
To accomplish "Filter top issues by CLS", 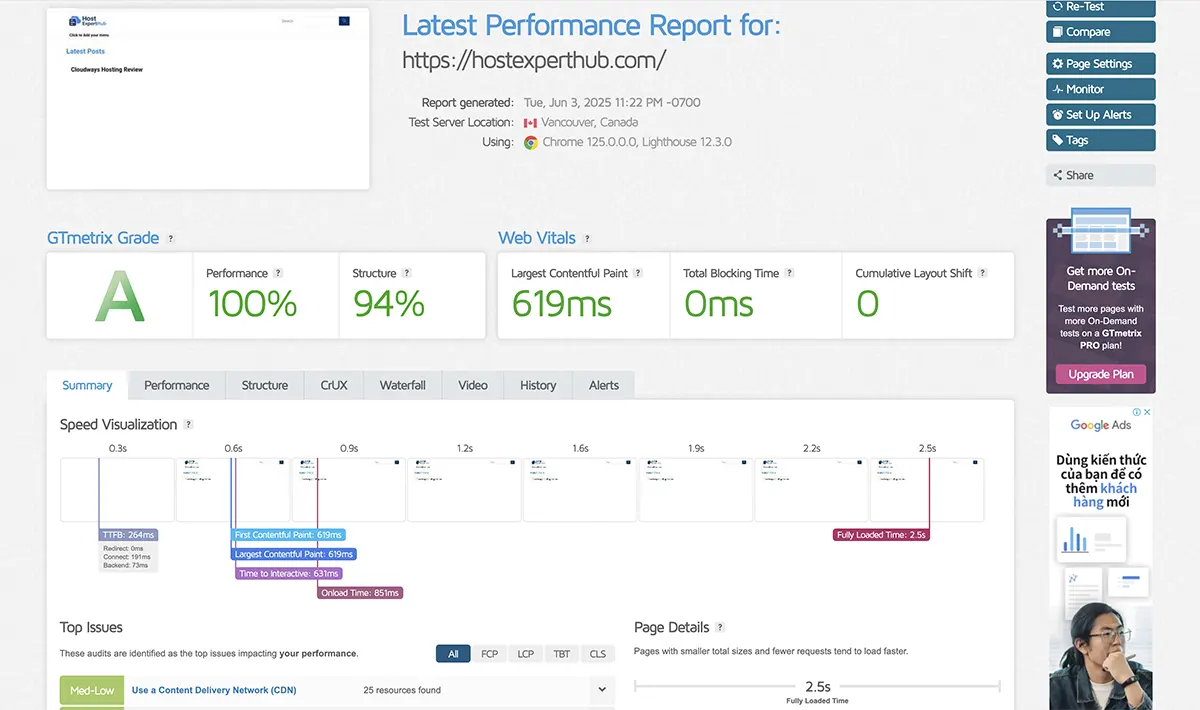I will [598, 654].
